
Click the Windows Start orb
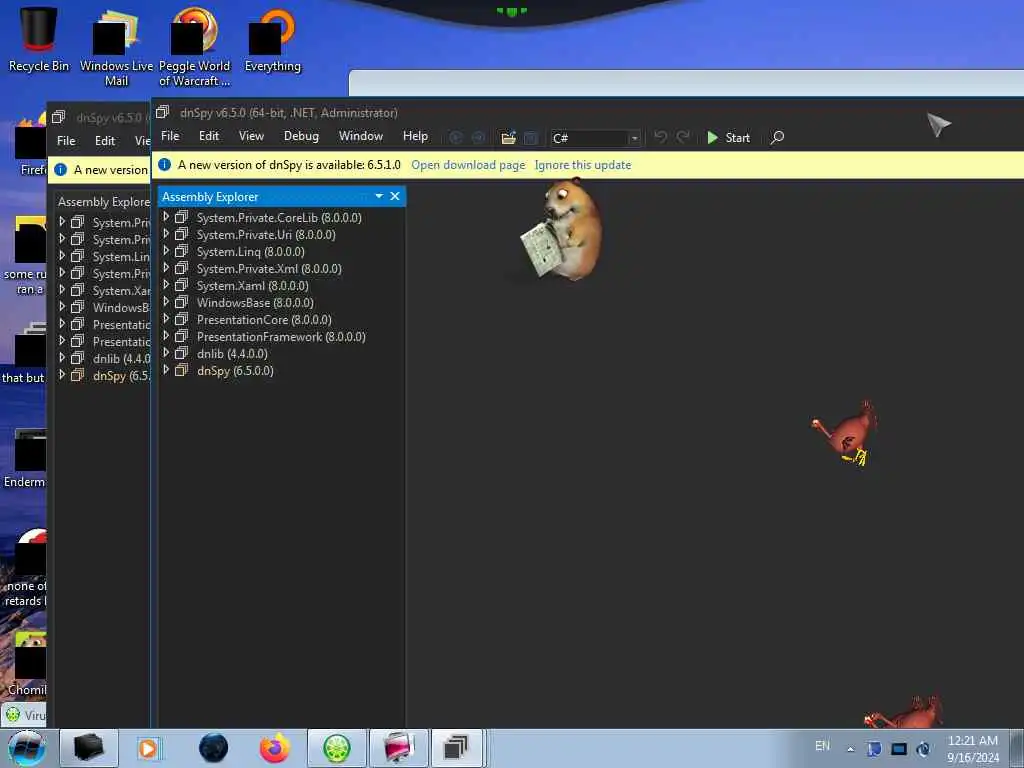(26, 748)
